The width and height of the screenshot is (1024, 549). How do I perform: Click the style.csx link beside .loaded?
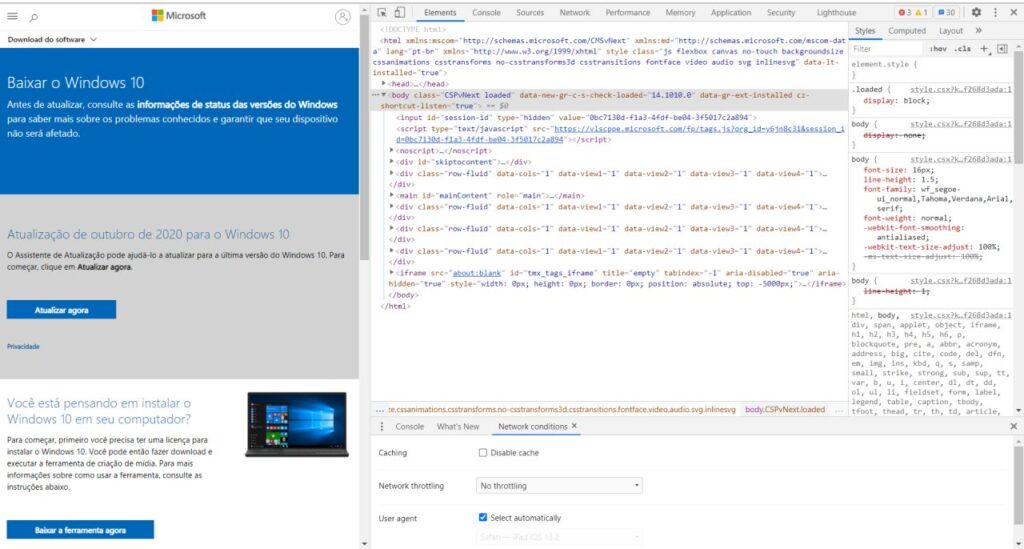click(x=961, y=89)
